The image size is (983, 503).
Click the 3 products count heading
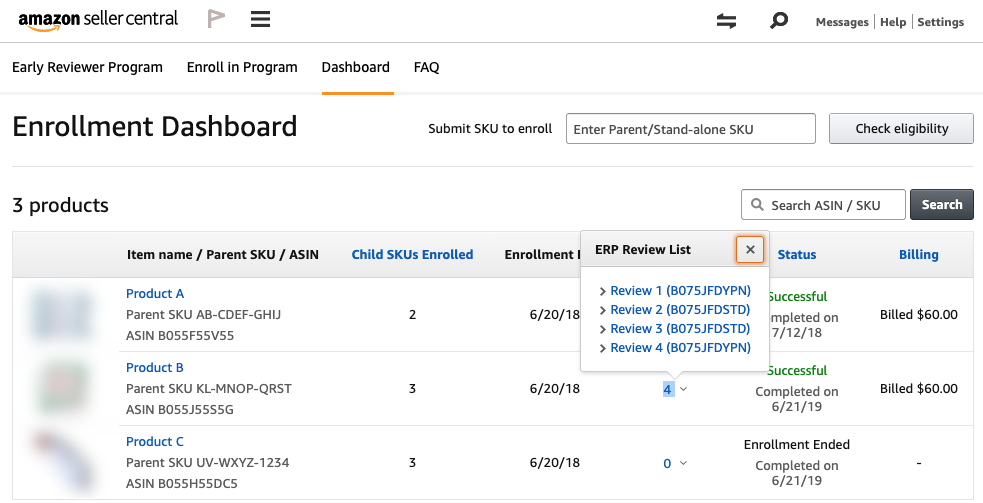click(x=60, y=205)
